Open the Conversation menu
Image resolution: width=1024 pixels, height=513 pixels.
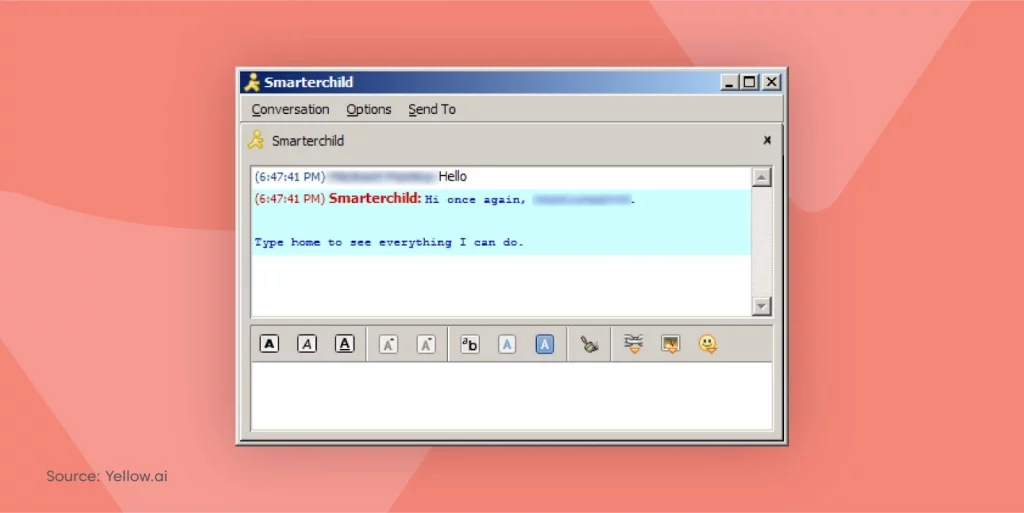coord(291,110)
